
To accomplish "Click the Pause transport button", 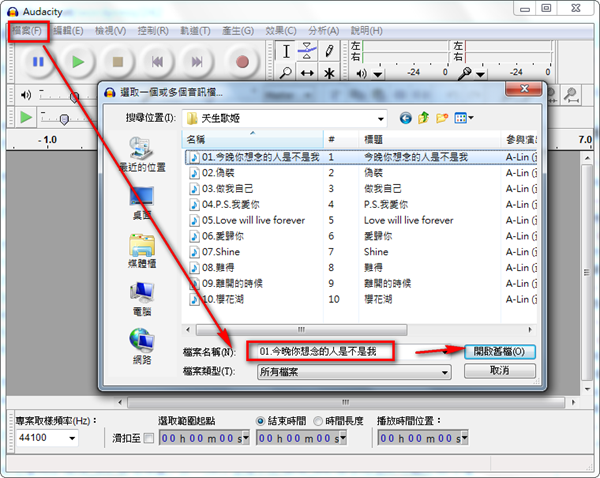I will pyautogui.click(x=38, y=62).
